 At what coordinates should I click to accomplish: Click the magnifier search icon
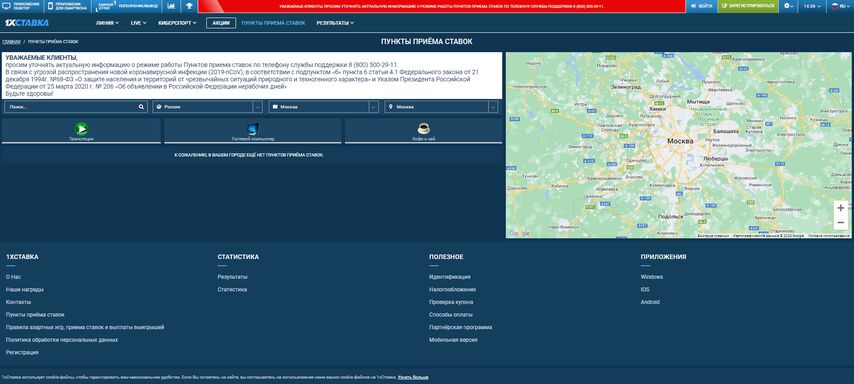pyautogui.click(x=141, y=107)
